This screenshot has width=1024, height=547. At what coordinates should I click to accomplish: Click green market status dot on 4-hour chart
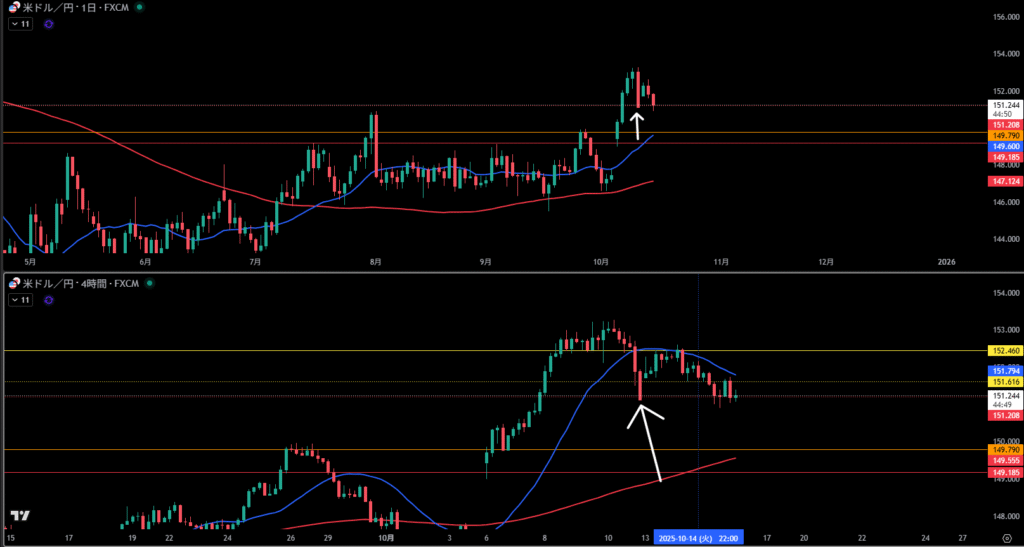coord(148,284)
